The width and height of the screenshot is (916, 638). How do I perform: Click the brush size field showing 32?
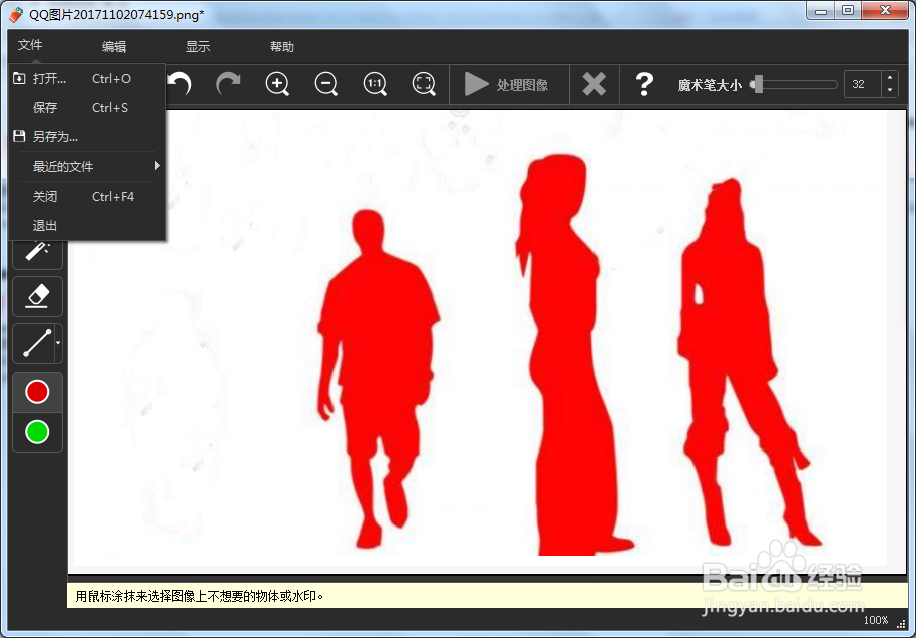862,85
